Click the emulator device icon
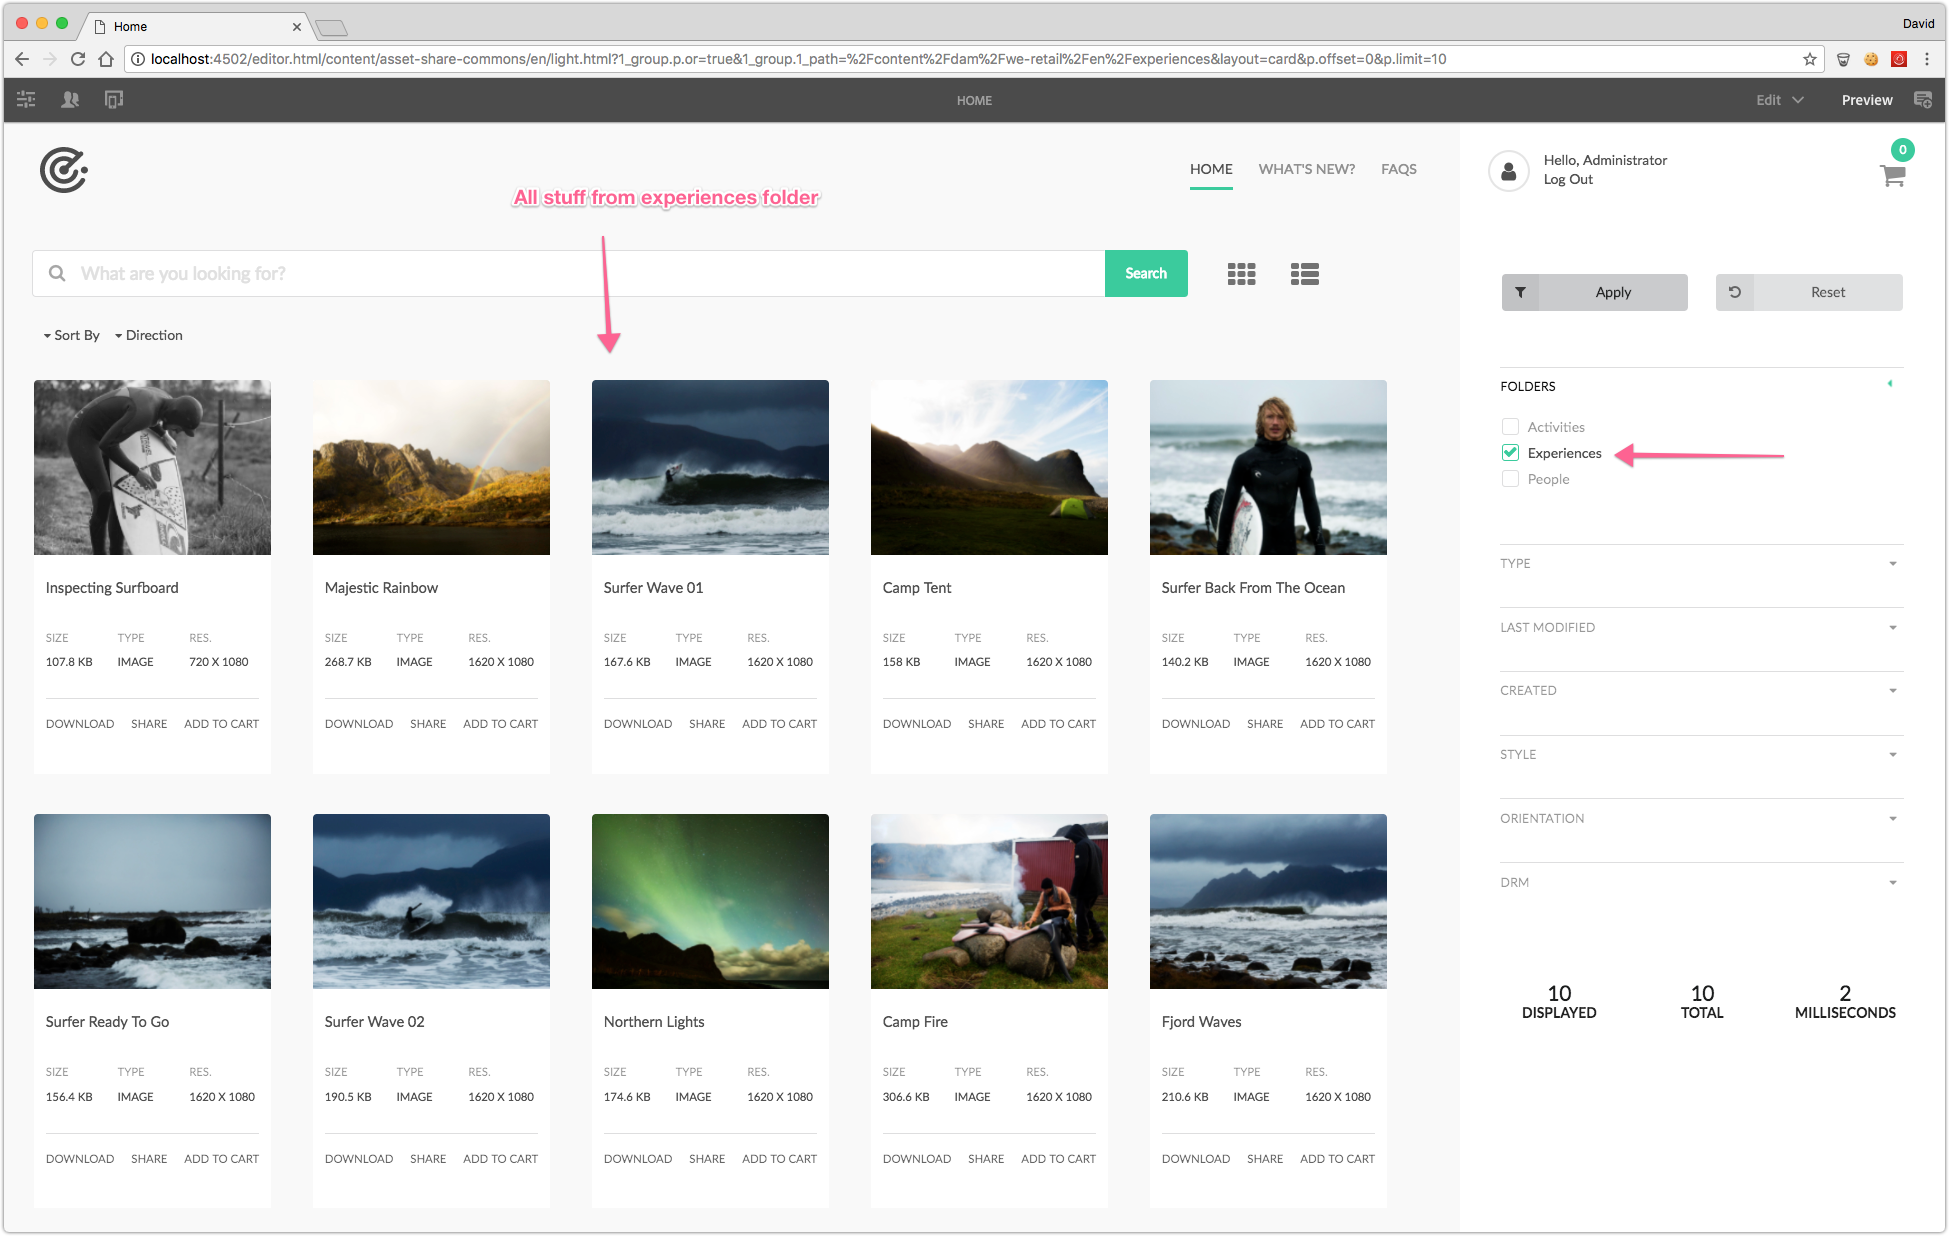This screenshot has width=1949, height=1236. point(114,100)
